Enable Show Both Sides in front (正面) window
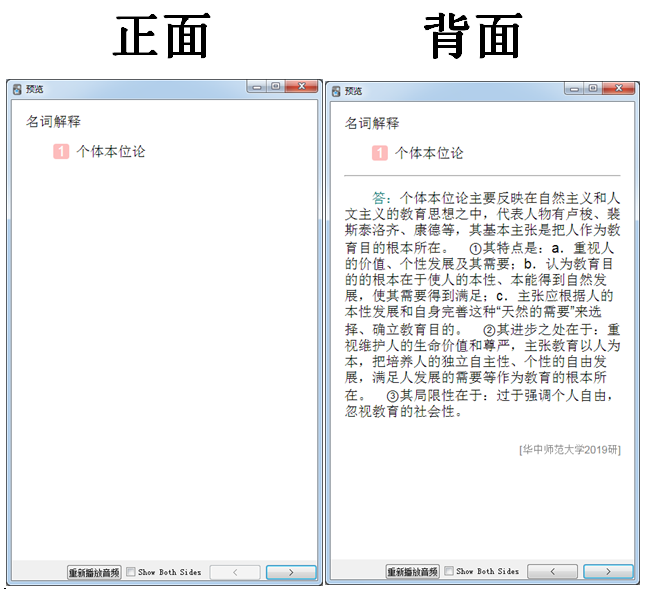The image size is (646, 589). pos(131,572)
